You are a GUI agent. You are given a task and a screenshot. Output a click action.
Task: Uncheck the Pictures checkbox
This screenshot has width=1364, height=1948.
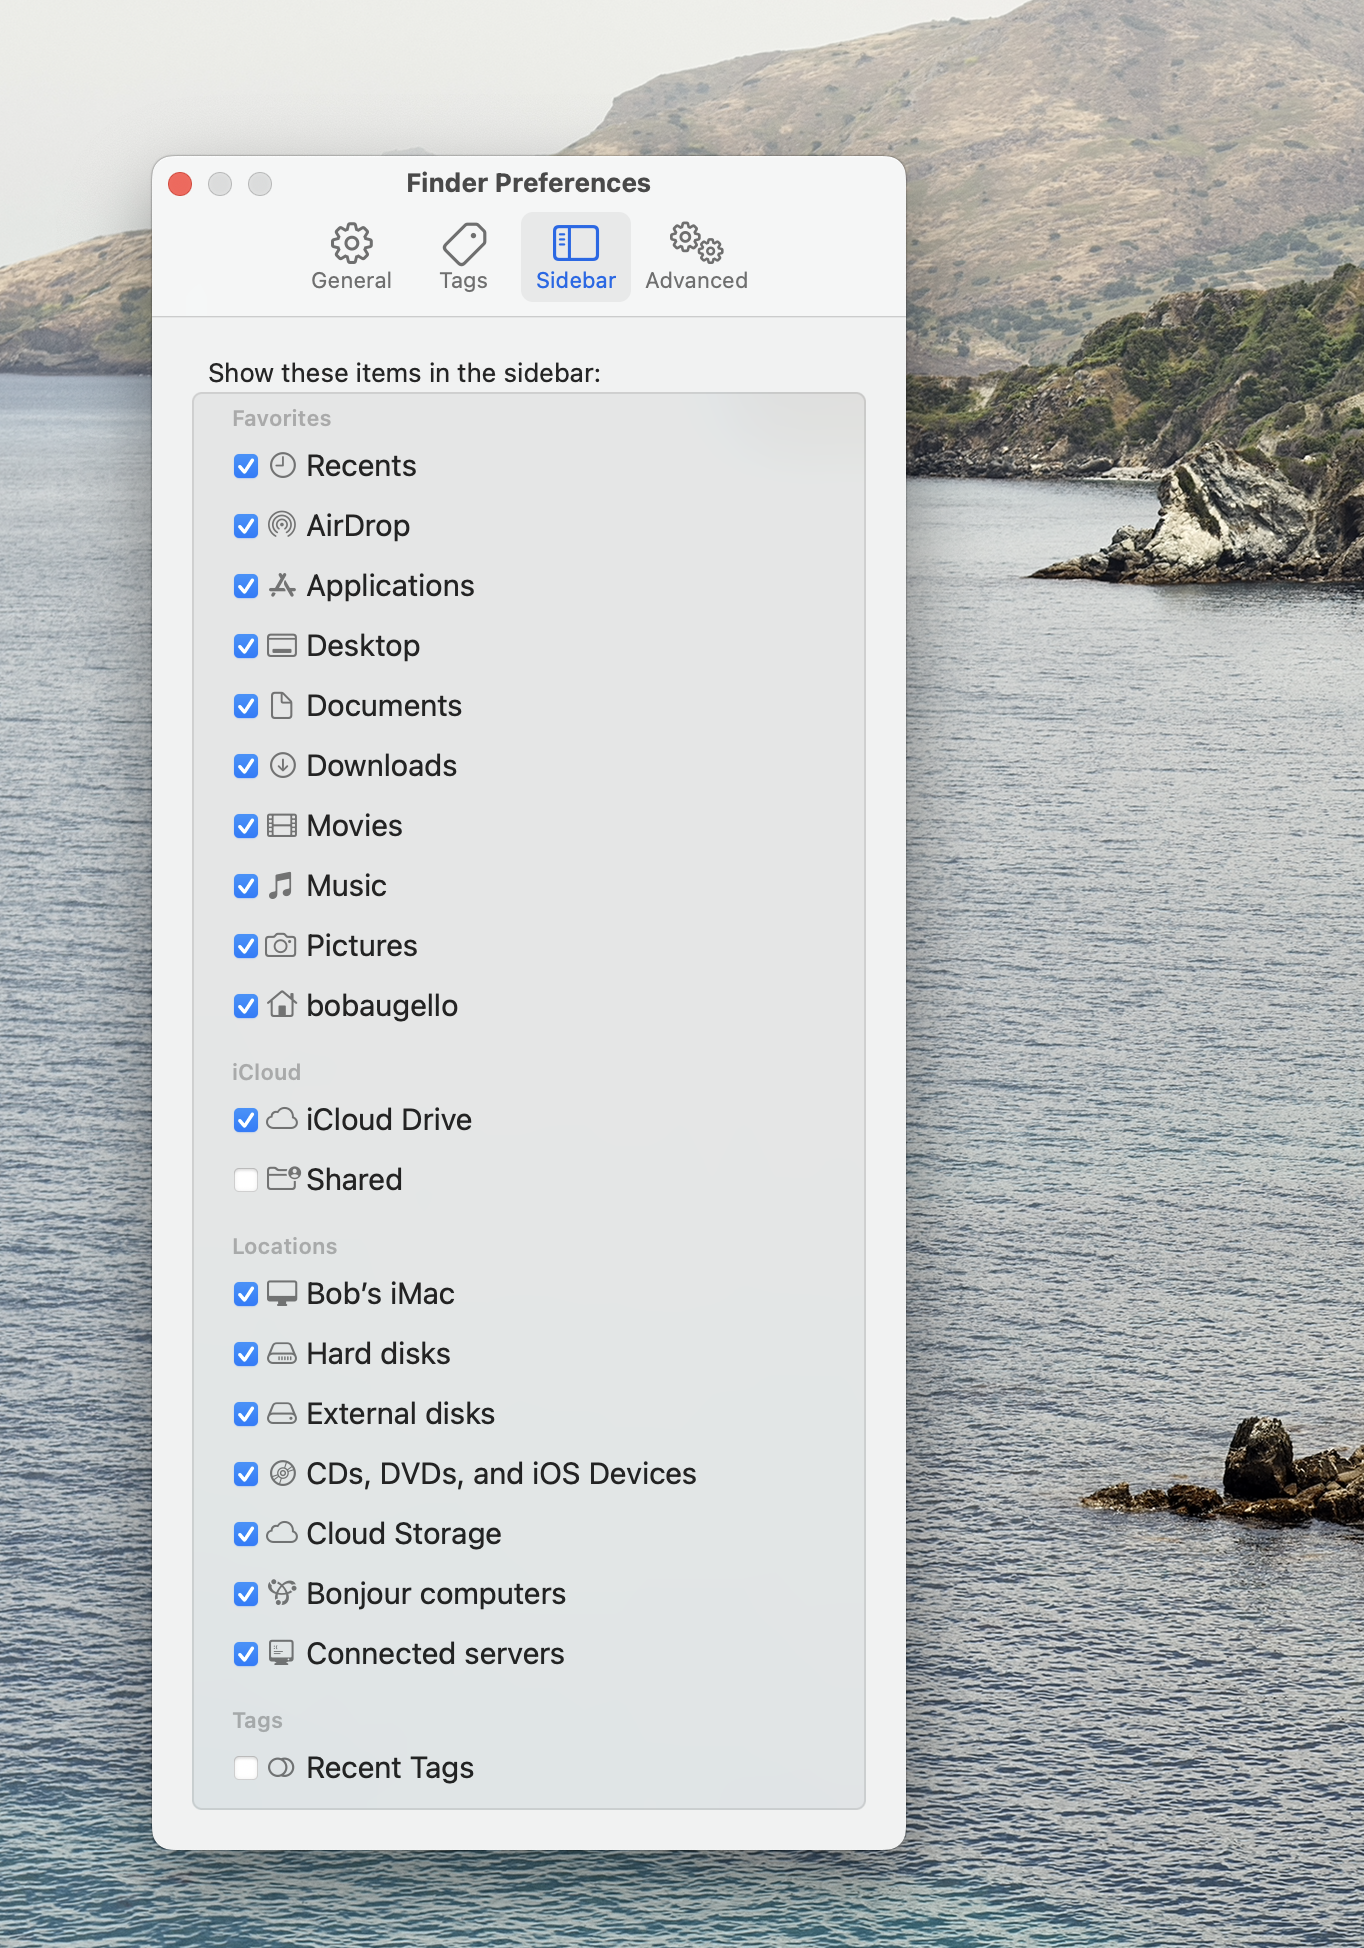click(246, 946)
